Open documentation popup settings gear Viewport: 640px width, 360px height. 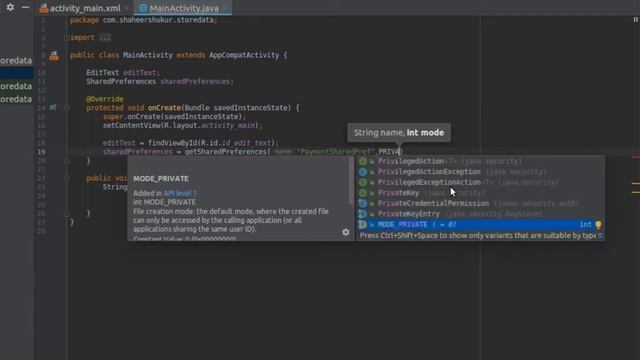pyautogui.click(x=346, y=232)
